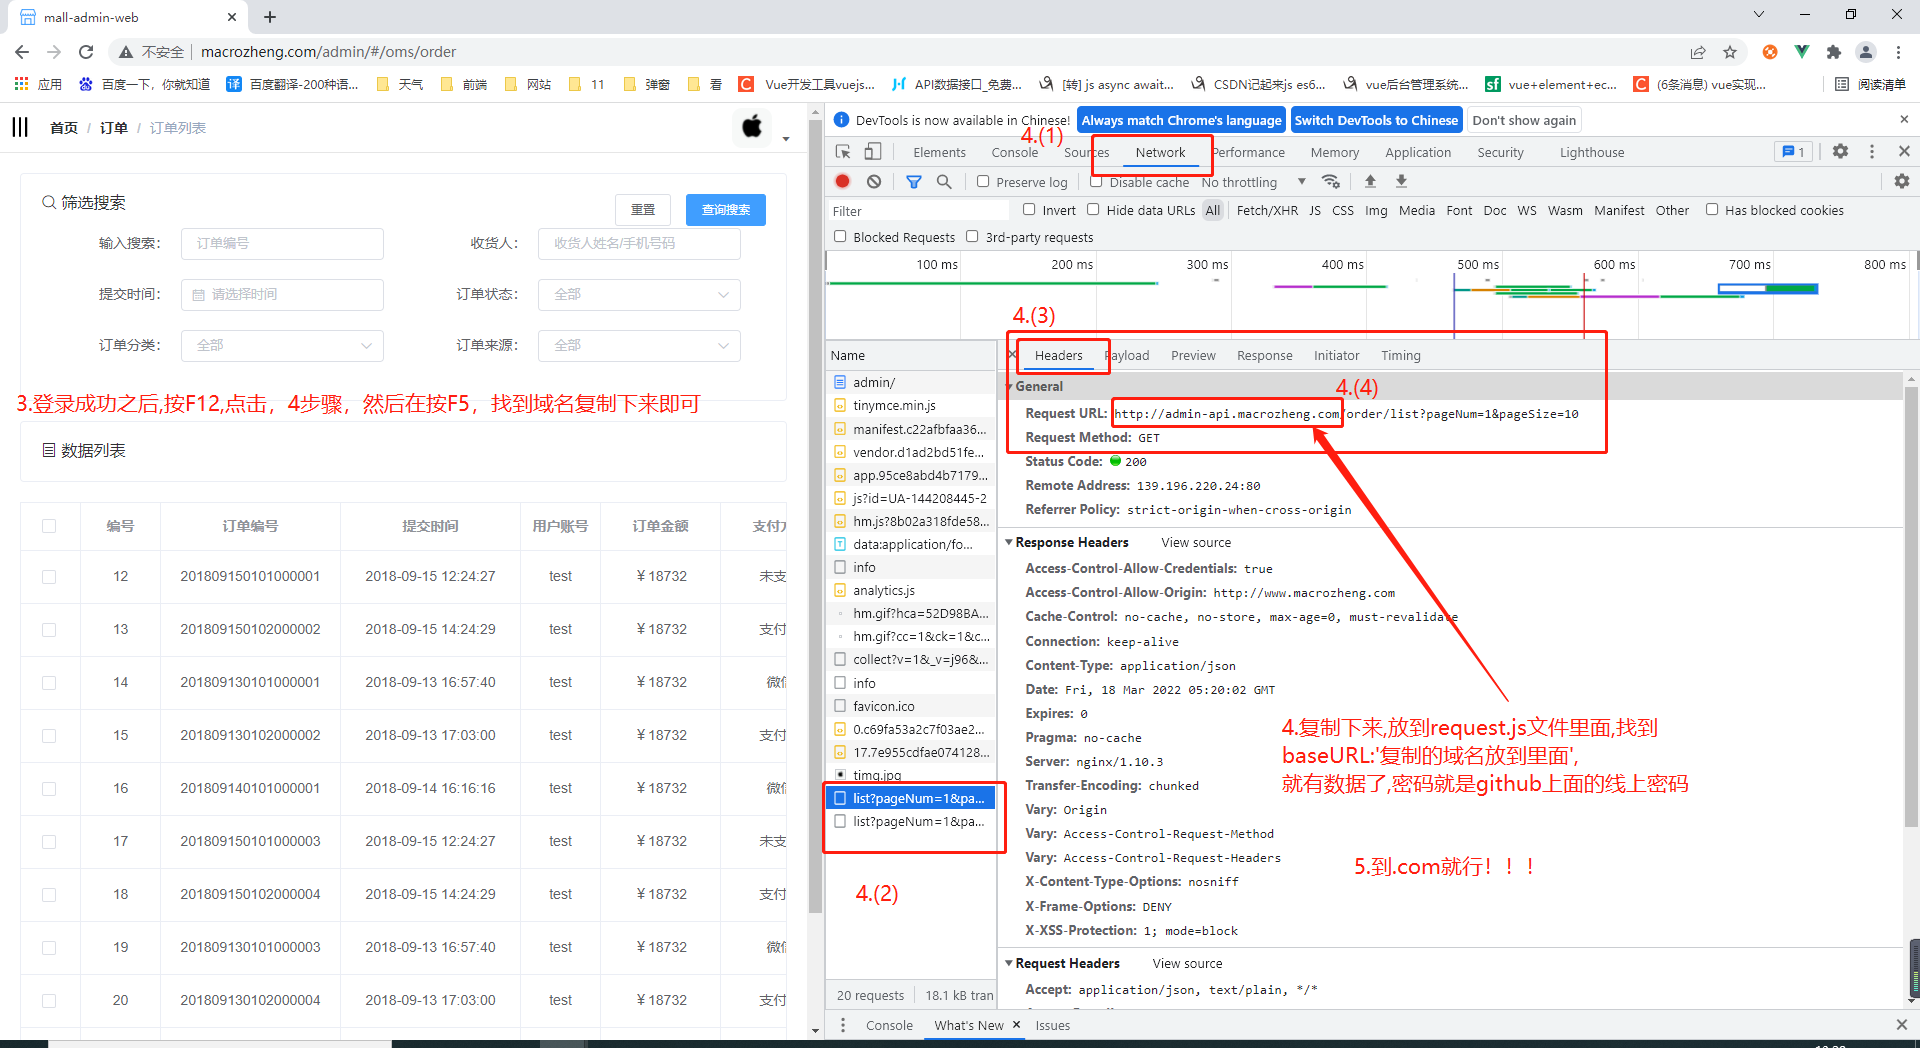Open the Chrome profile avatar

pos(1866,52)
